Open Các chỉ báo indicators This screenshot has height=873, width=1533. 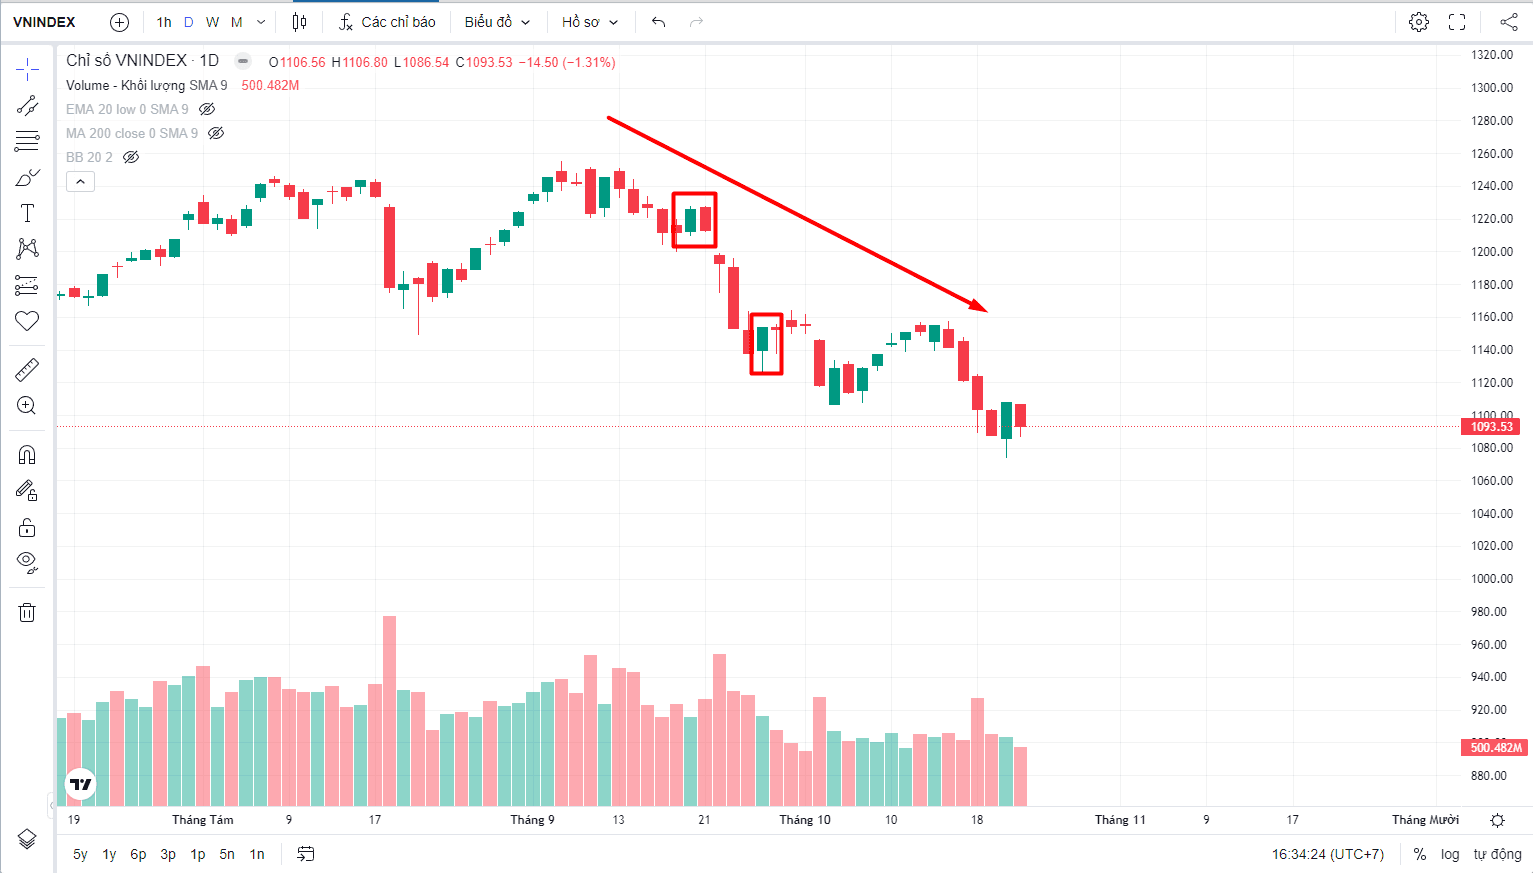coord(387,22)
